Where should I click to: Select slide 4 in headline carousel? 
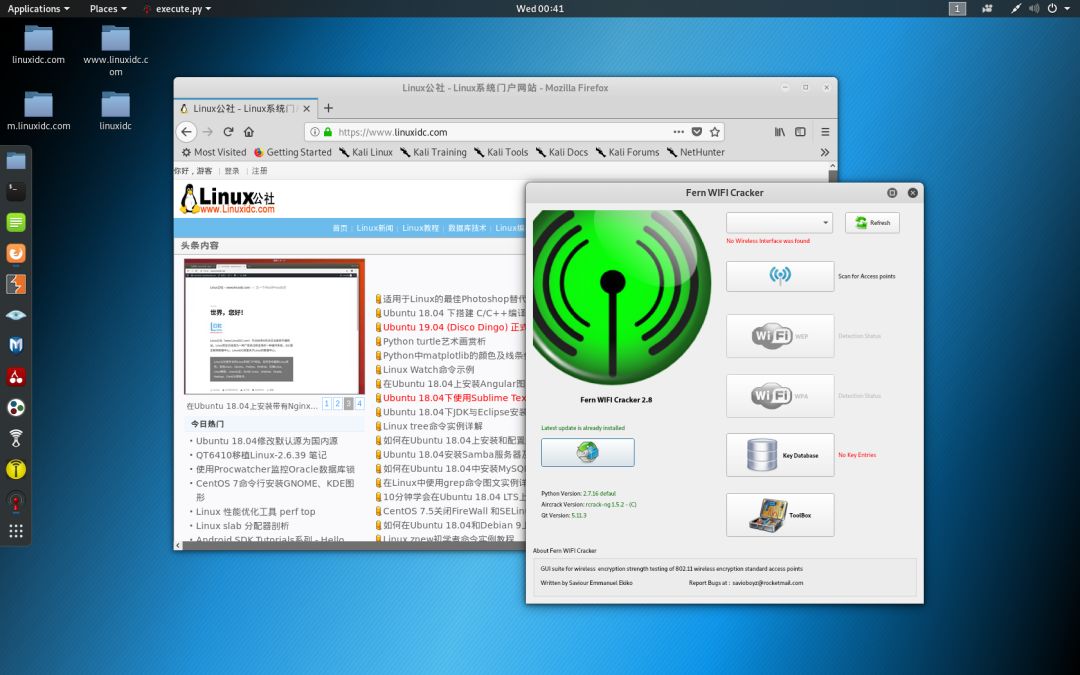coord(360,404)
